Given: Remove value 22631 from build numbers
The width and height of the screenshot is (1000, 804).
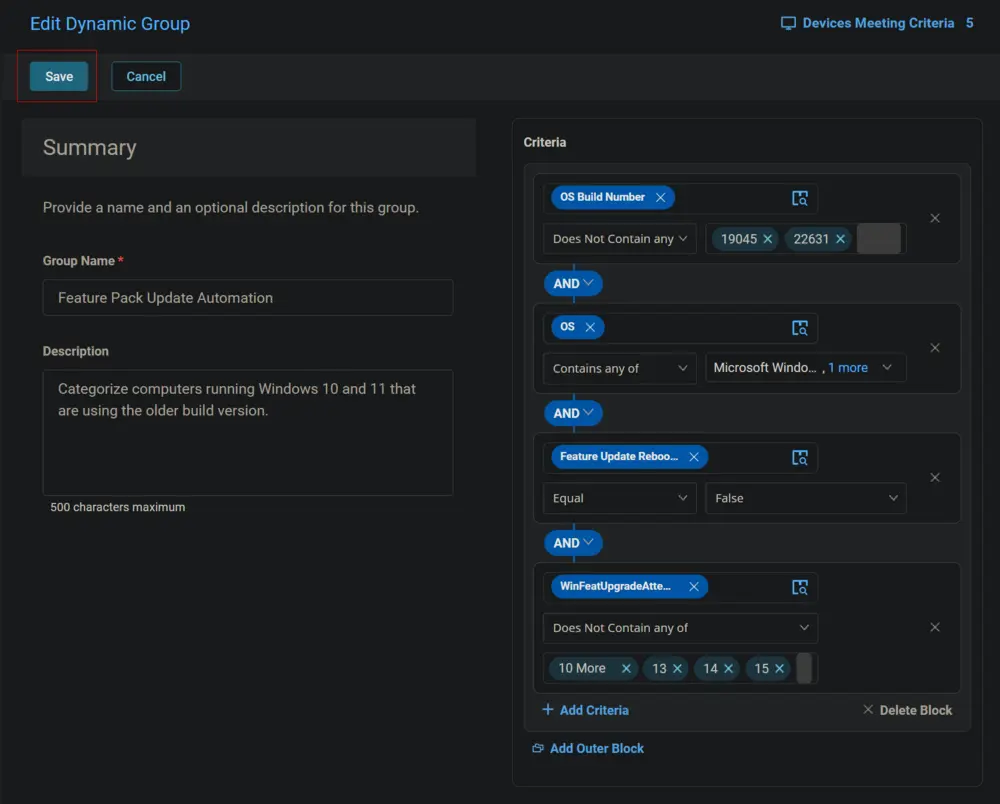Looking at the screenshot, I should point(841,239).
